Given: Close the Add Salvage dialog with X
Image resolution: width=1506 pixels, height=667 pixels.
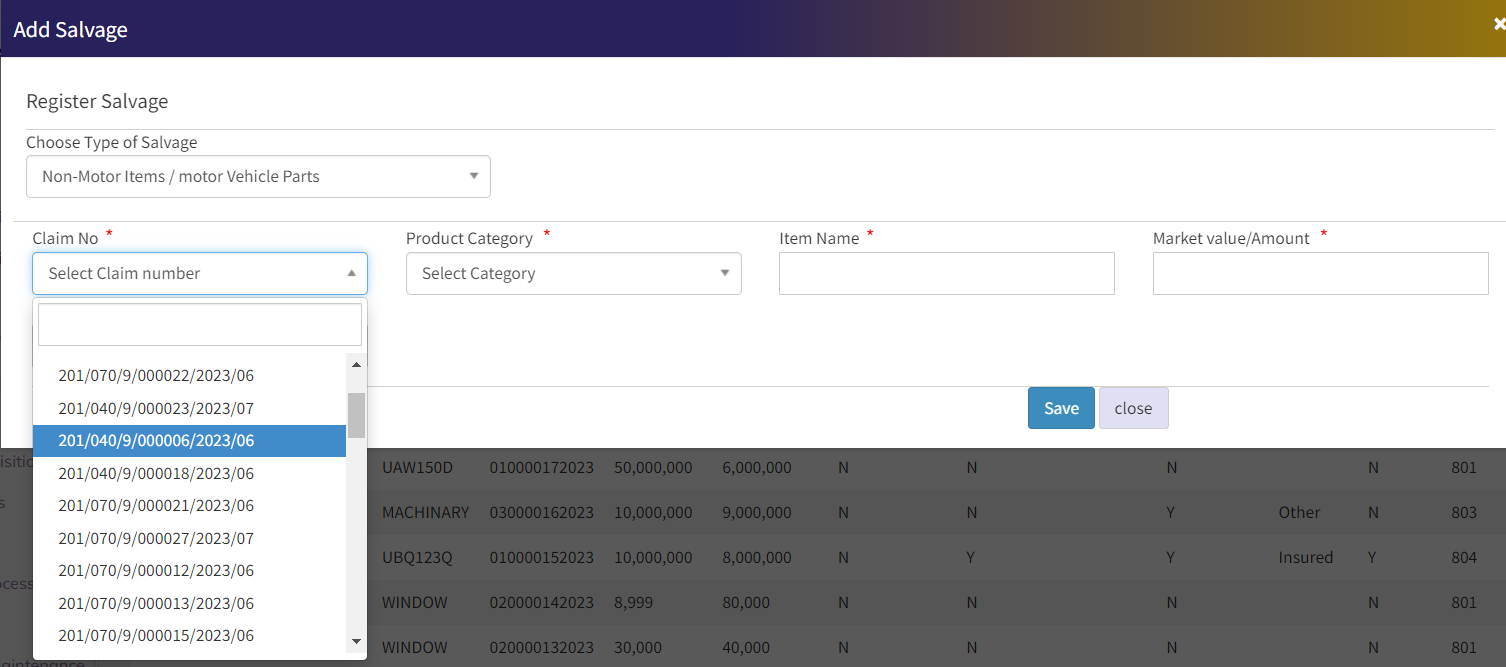Looking at the screenshot, I should (1498, 25).
